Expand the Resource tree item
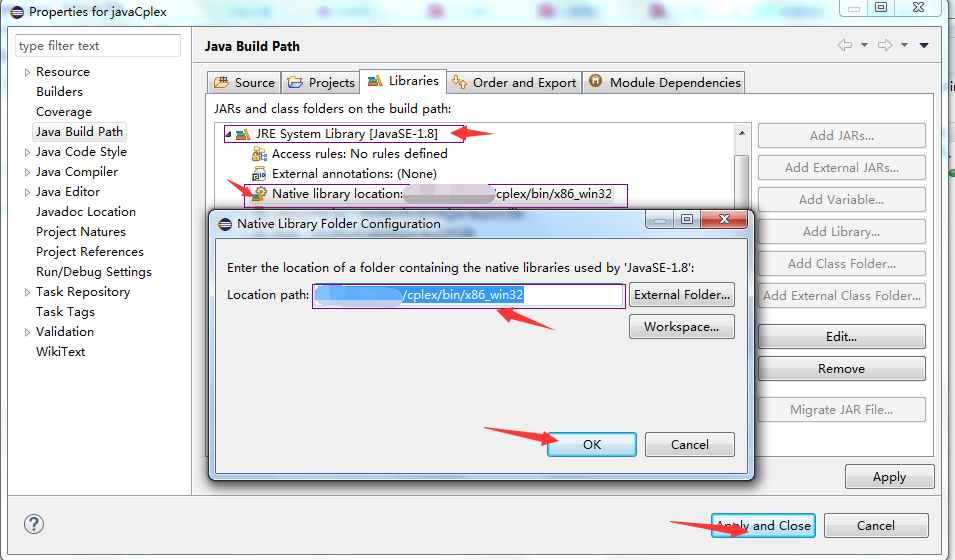 click(27, 72)
